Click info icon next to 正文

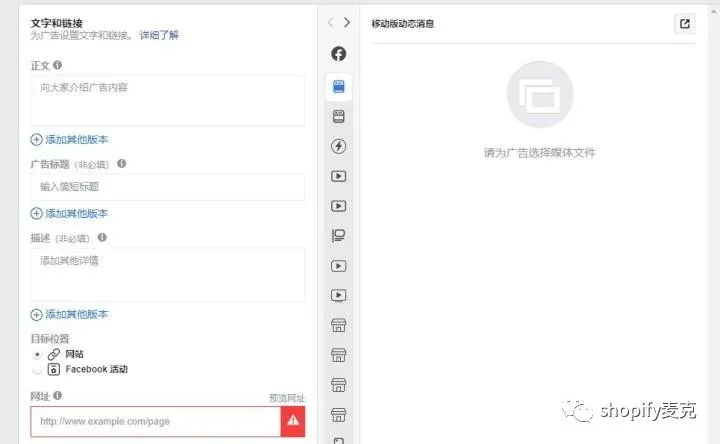(57, 65)
